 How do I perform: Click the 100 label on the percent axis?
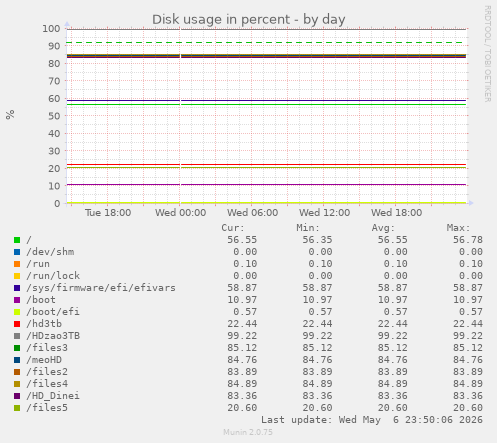point(51,29)
